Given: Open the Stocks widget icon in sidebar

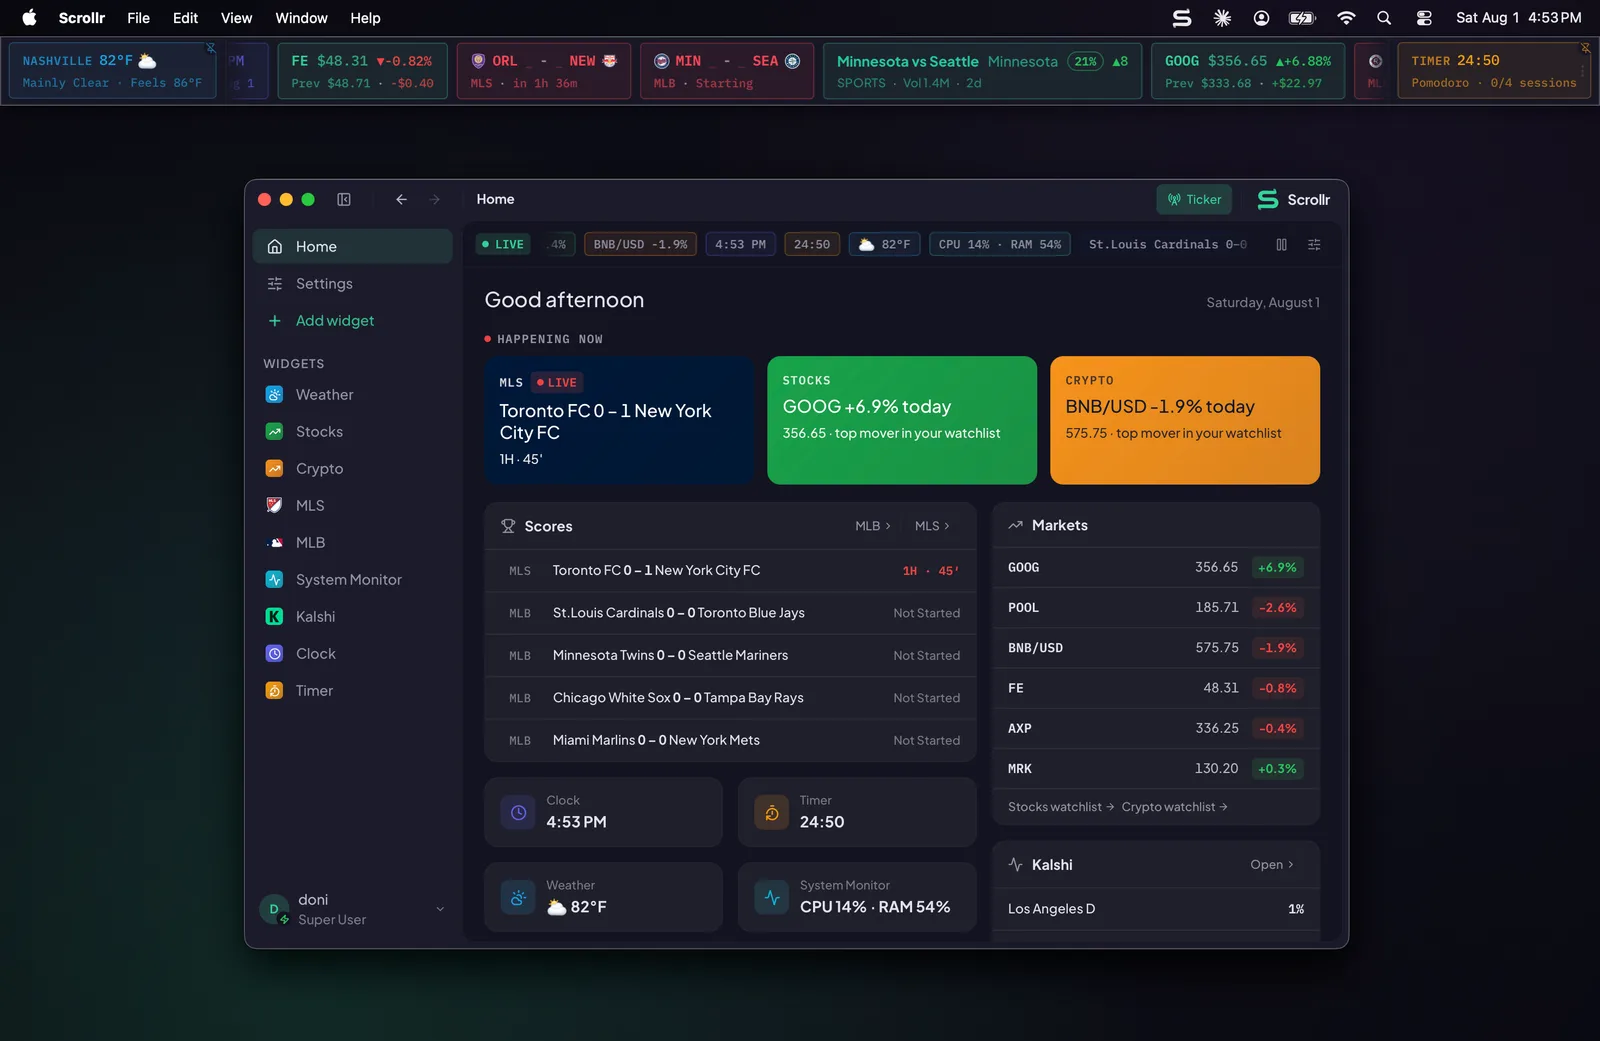Looking at the screenshot, I should pyautogui.click(x=274, y=432).
